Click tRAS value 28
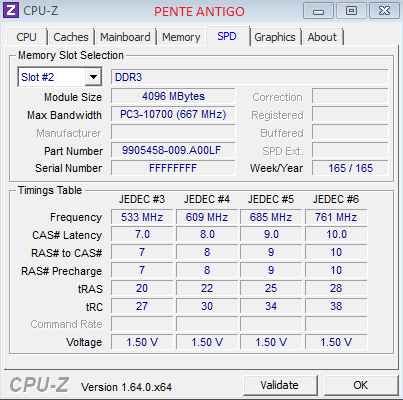The width and height of the screenshot is (403, 400). pos(336,288)
